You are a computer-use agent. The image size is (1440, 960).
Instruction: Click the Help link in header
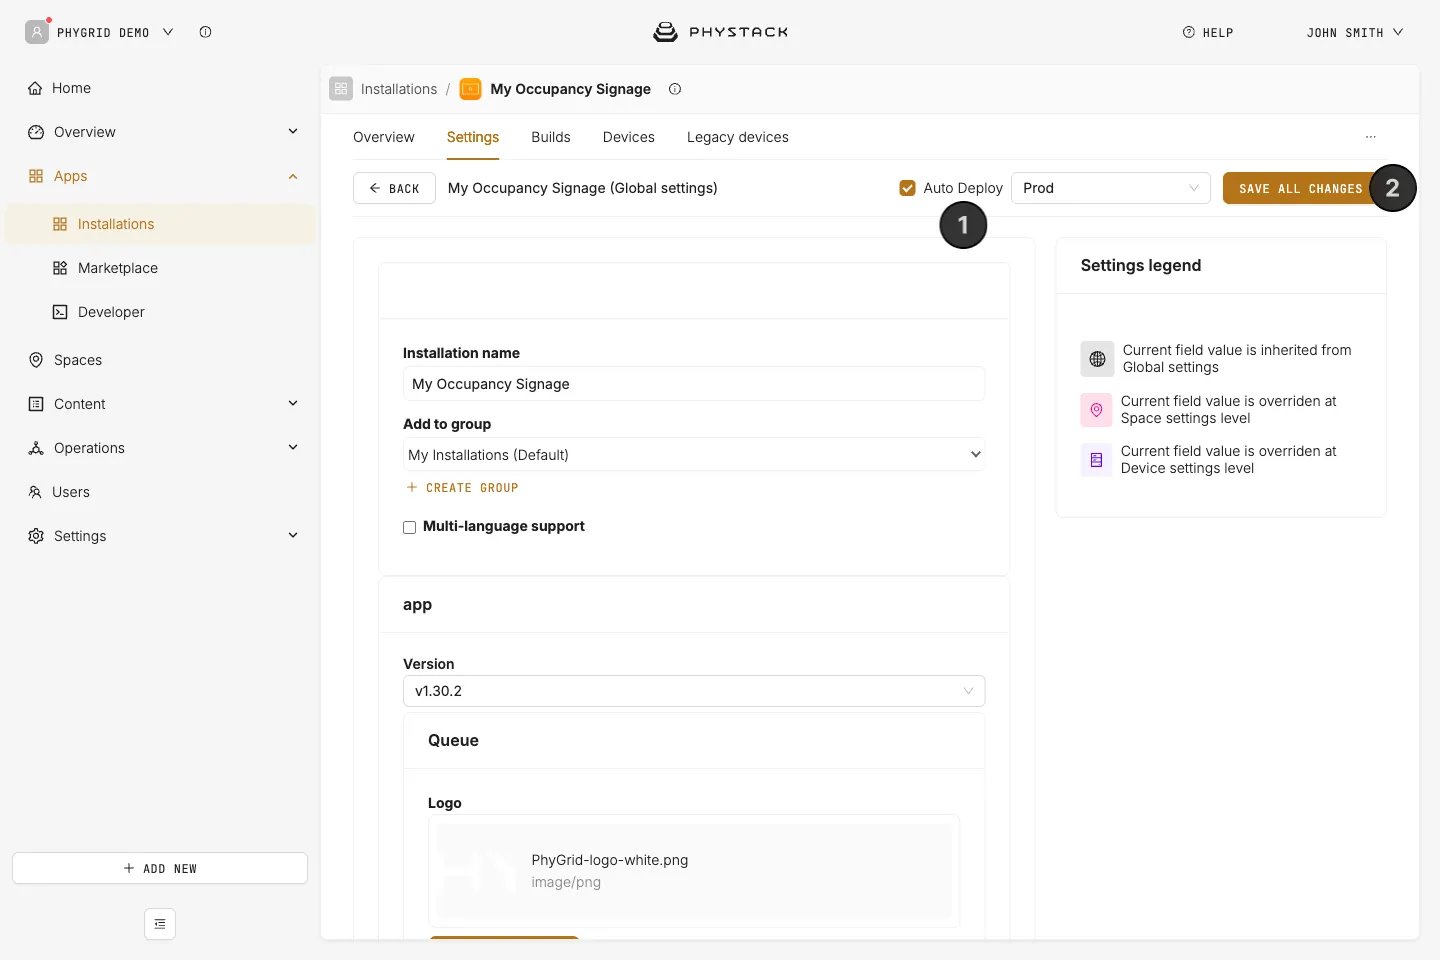pyautogui.click(x=1208, y=32)
